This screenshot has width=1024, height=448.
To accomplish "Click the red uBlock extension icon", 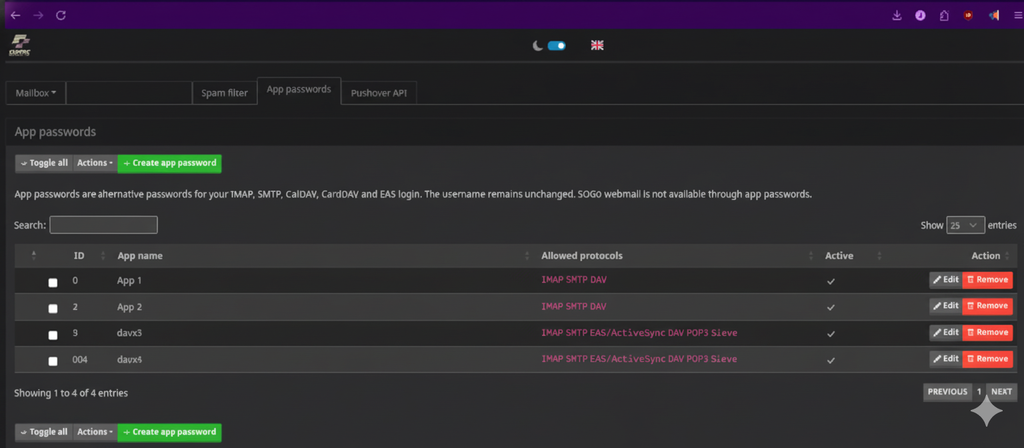I will (968, 15).
